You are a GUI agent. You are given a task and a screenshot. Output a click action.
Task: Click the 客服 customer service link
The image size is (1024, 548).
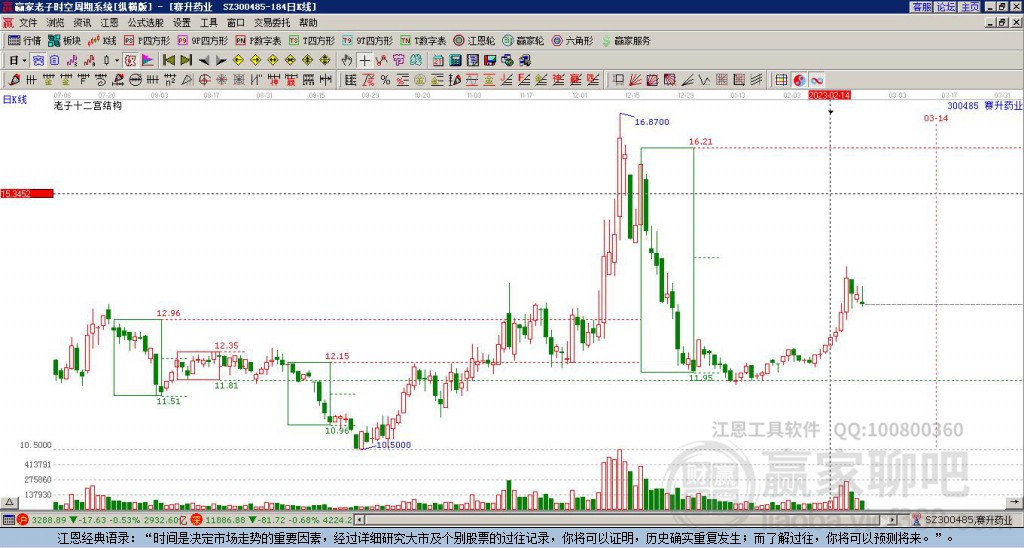(x=921, y=7)
